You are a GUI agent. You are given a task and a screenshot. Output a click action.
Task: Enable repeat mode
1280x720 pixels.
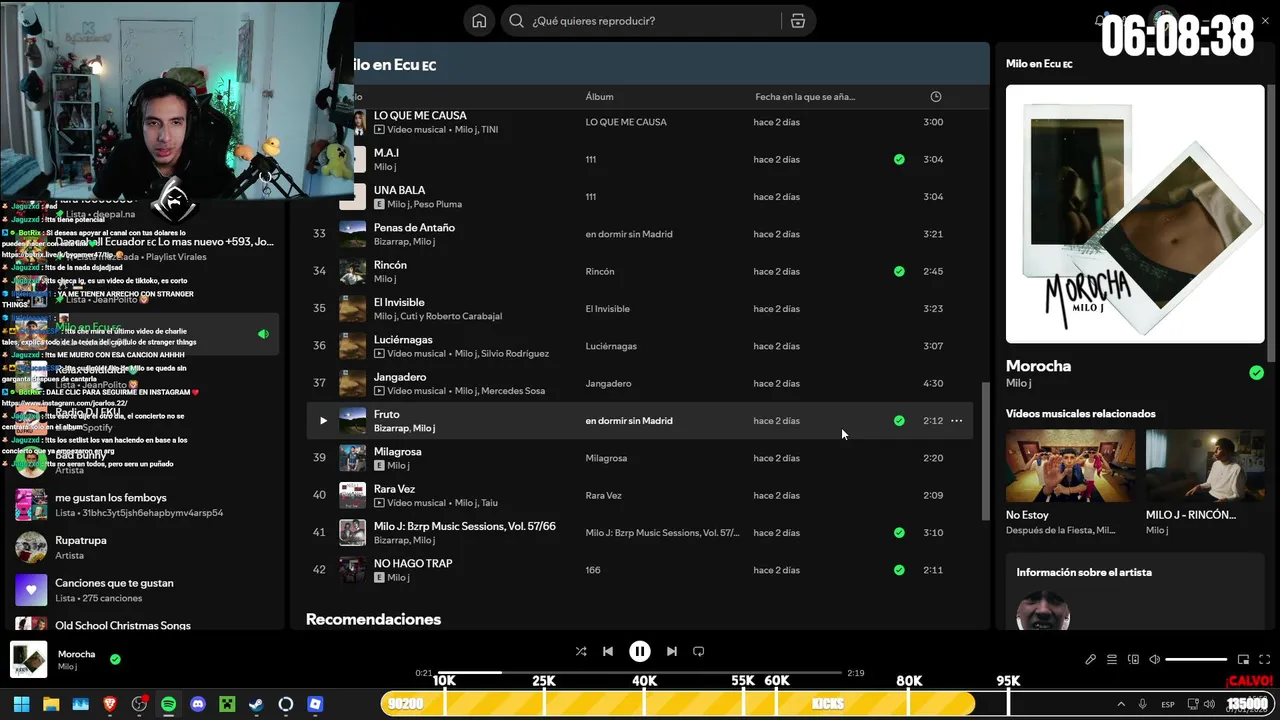[699, 651]
